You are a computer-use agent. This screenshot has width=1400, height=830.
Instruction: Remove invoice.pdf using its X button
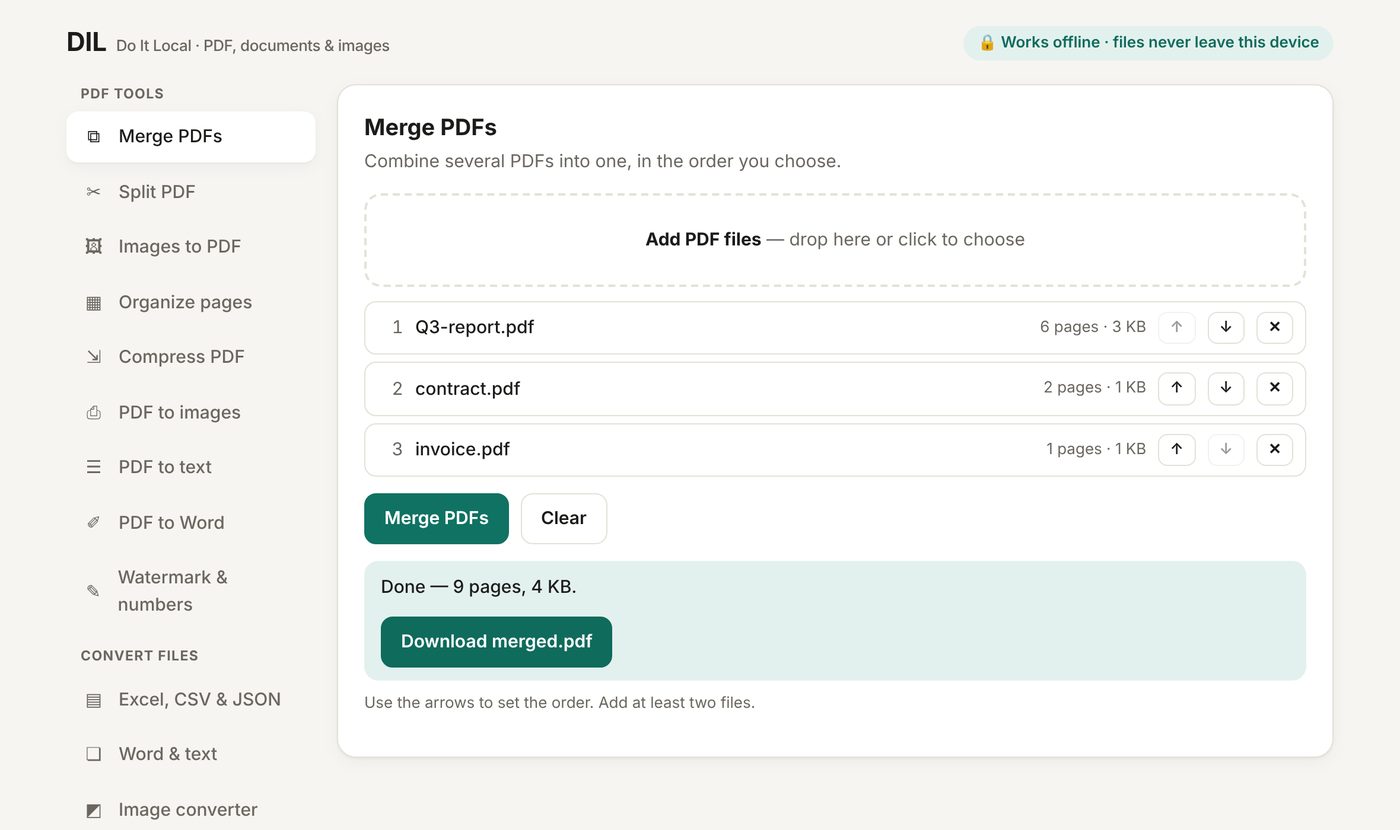pyautogui.click(x=1275, y=449)
